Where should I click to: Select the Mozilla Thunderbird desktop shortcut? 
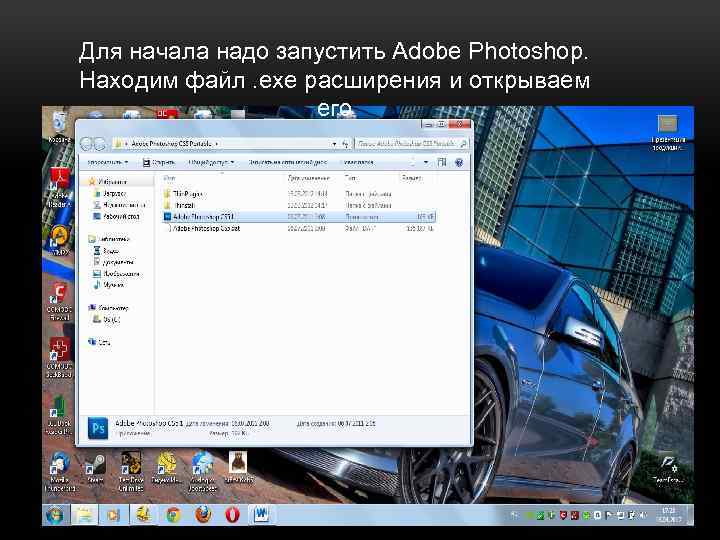click(x=60, y=471)
